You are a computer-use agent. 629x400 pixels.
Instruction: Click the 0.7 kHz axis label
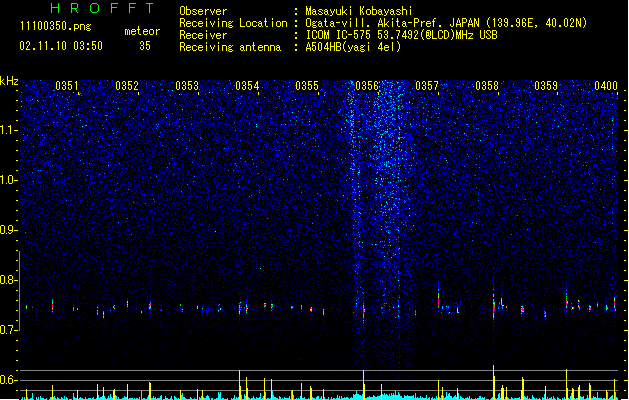(x=9, y=330)
